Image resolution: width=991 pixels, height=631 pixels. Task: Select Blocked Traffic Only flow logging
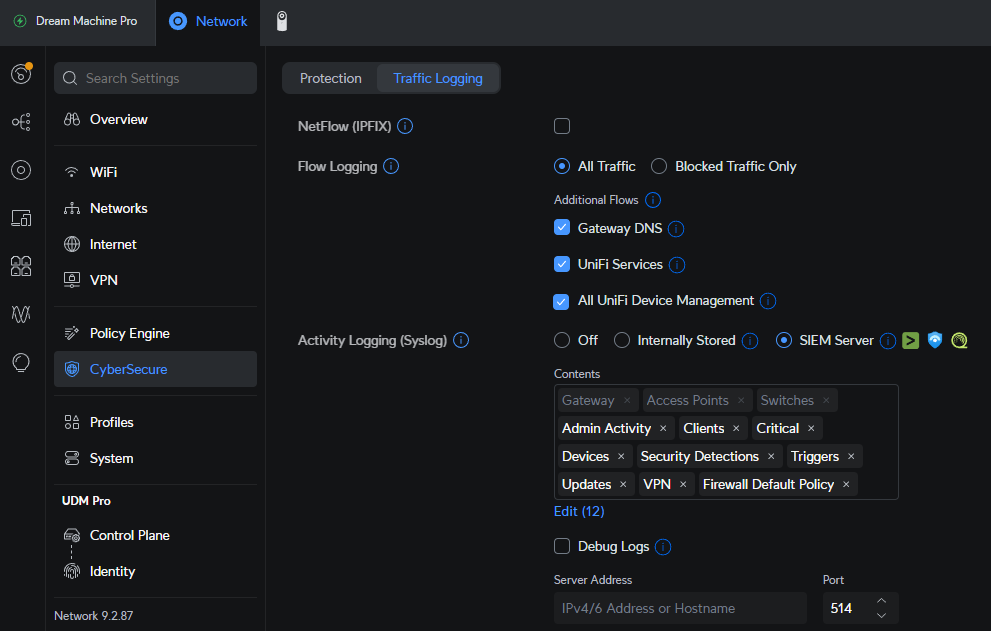pyautogui.click(x=657, y=166)
